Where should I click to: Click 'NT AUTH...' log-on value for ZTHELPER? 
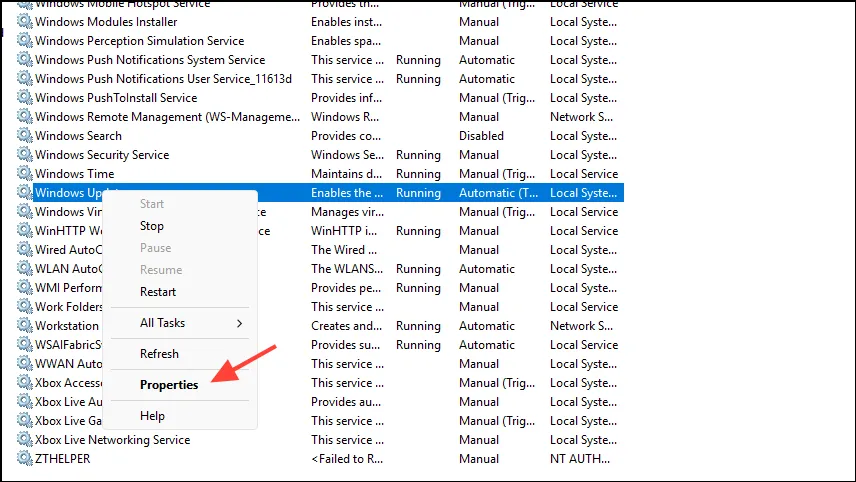[x=580, y=459]
